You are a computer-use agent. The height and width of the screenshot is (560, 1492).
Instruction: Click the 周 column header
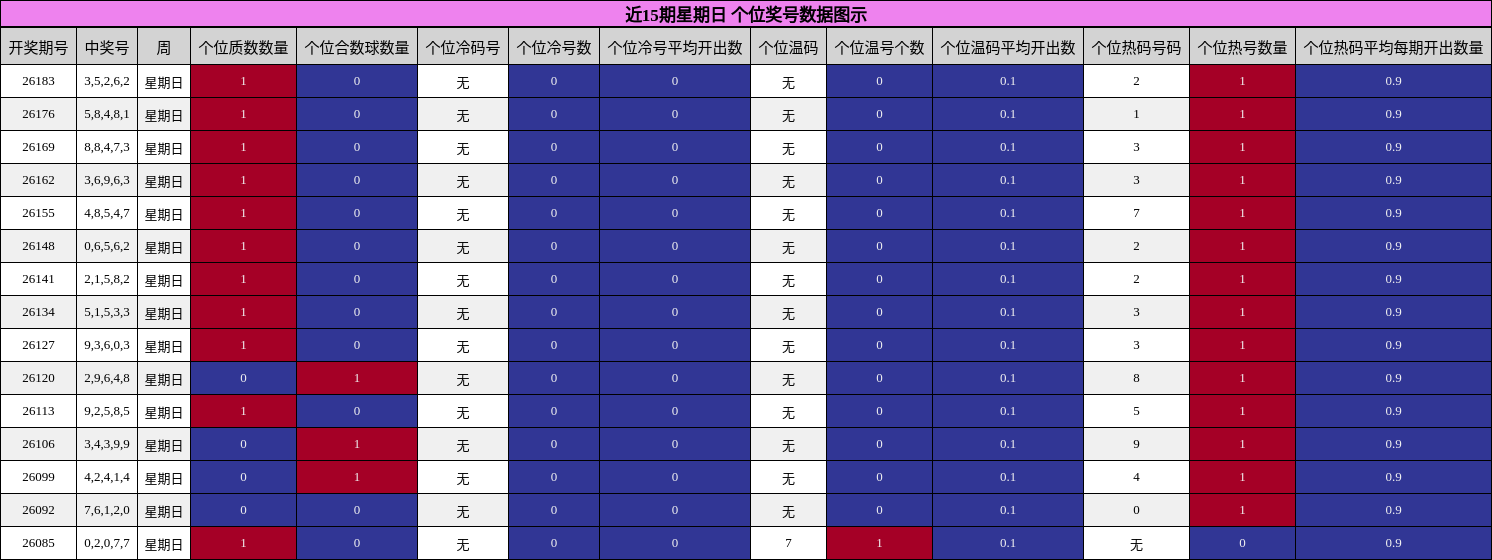click(164, 47)
